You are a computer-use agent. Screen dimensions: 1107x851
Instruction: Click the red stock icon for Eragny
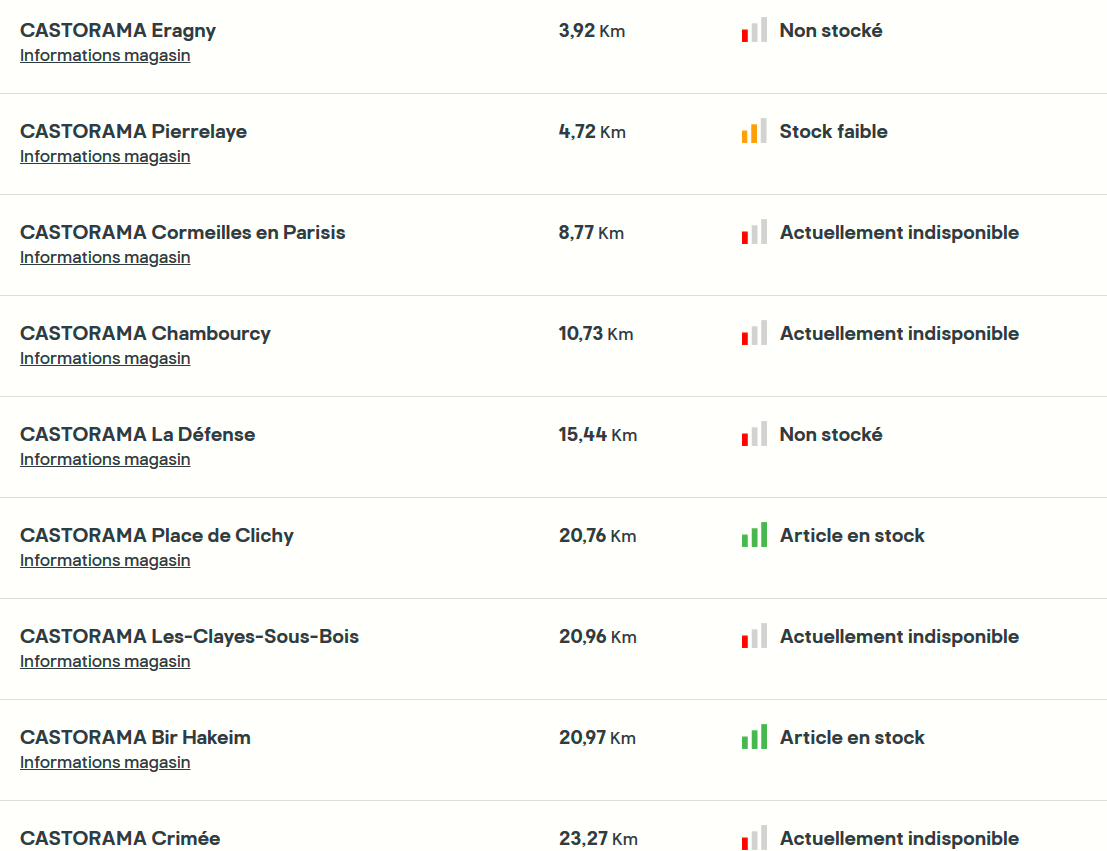754,31
